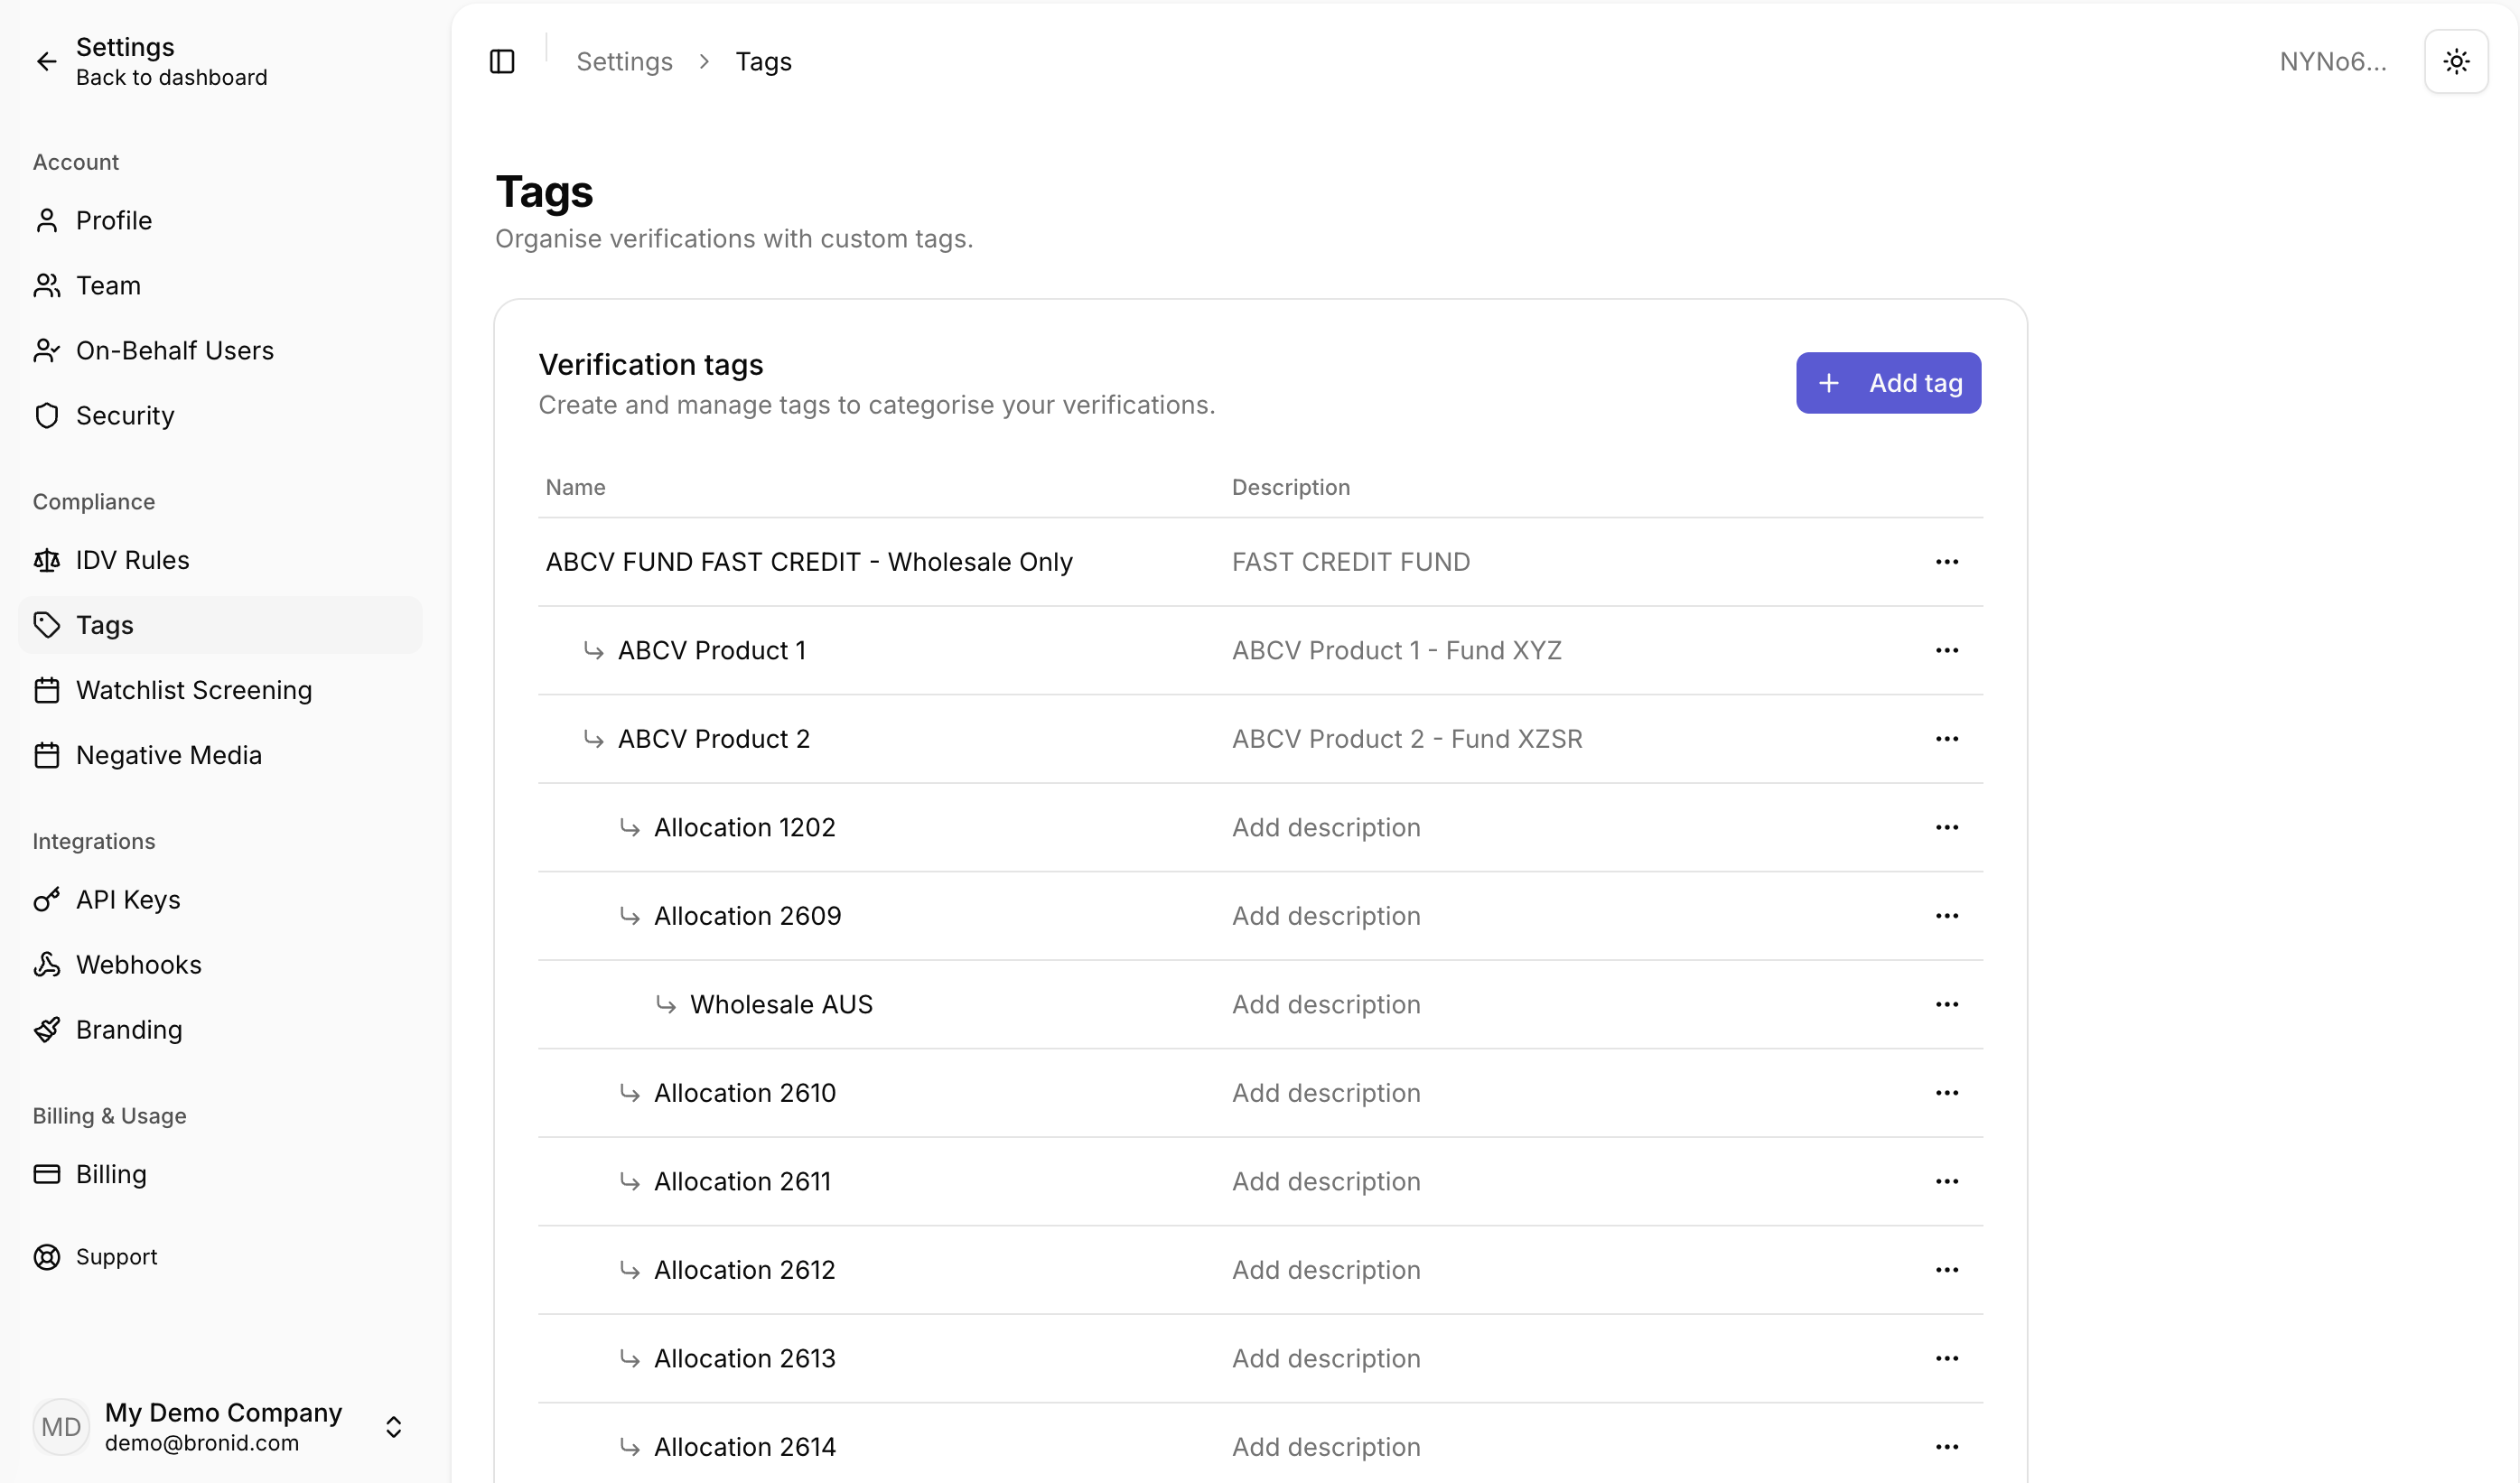
Task: Select the Wholesale AUS tag name
Action: tap(781, 1004)
